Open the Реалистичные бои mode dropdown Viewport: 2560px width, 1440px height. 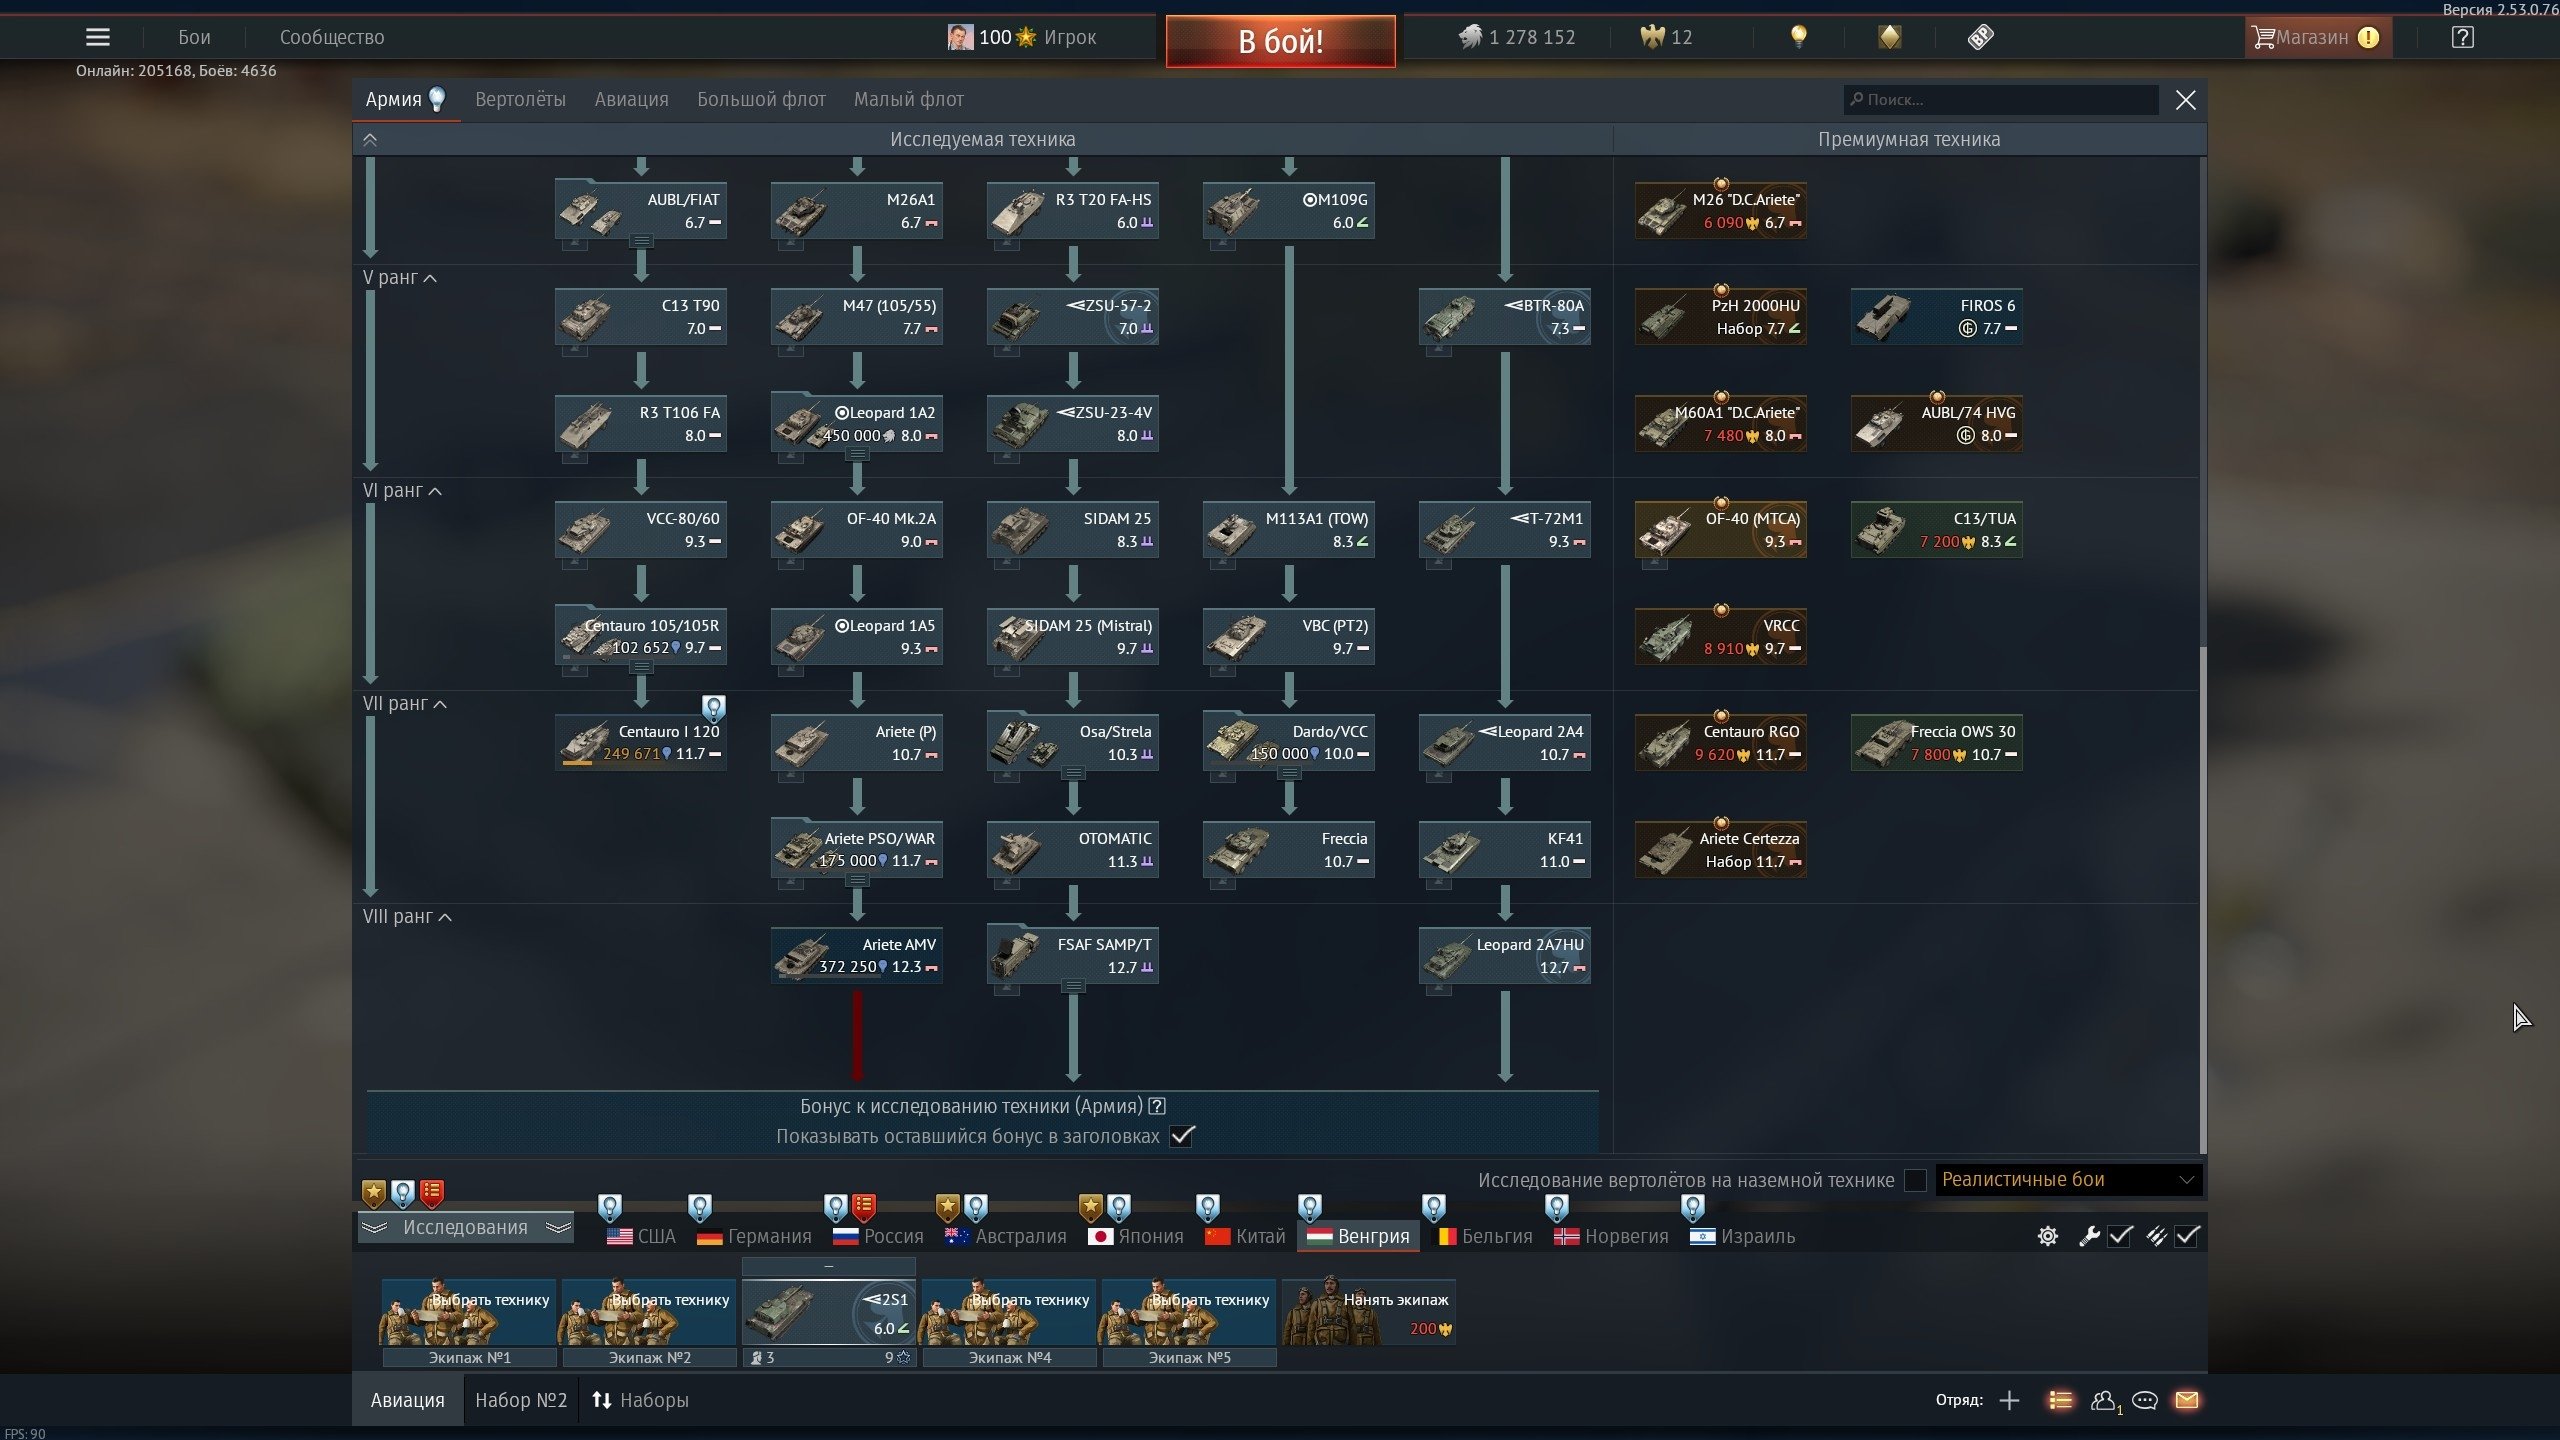[2068, 1180]
